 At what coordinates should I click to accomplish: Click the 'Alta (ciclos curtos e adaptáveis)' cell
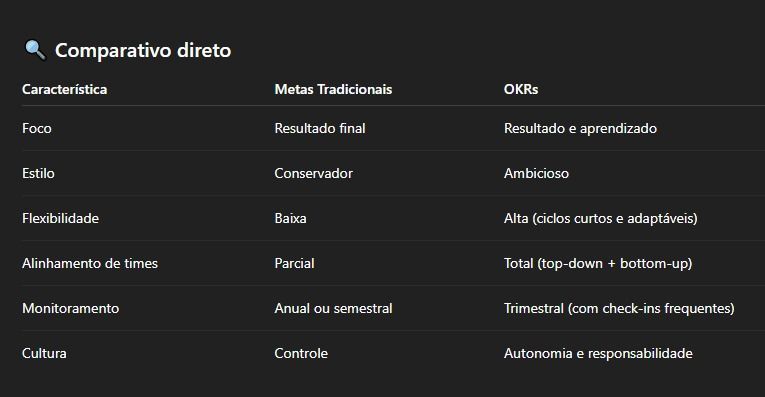601,218
